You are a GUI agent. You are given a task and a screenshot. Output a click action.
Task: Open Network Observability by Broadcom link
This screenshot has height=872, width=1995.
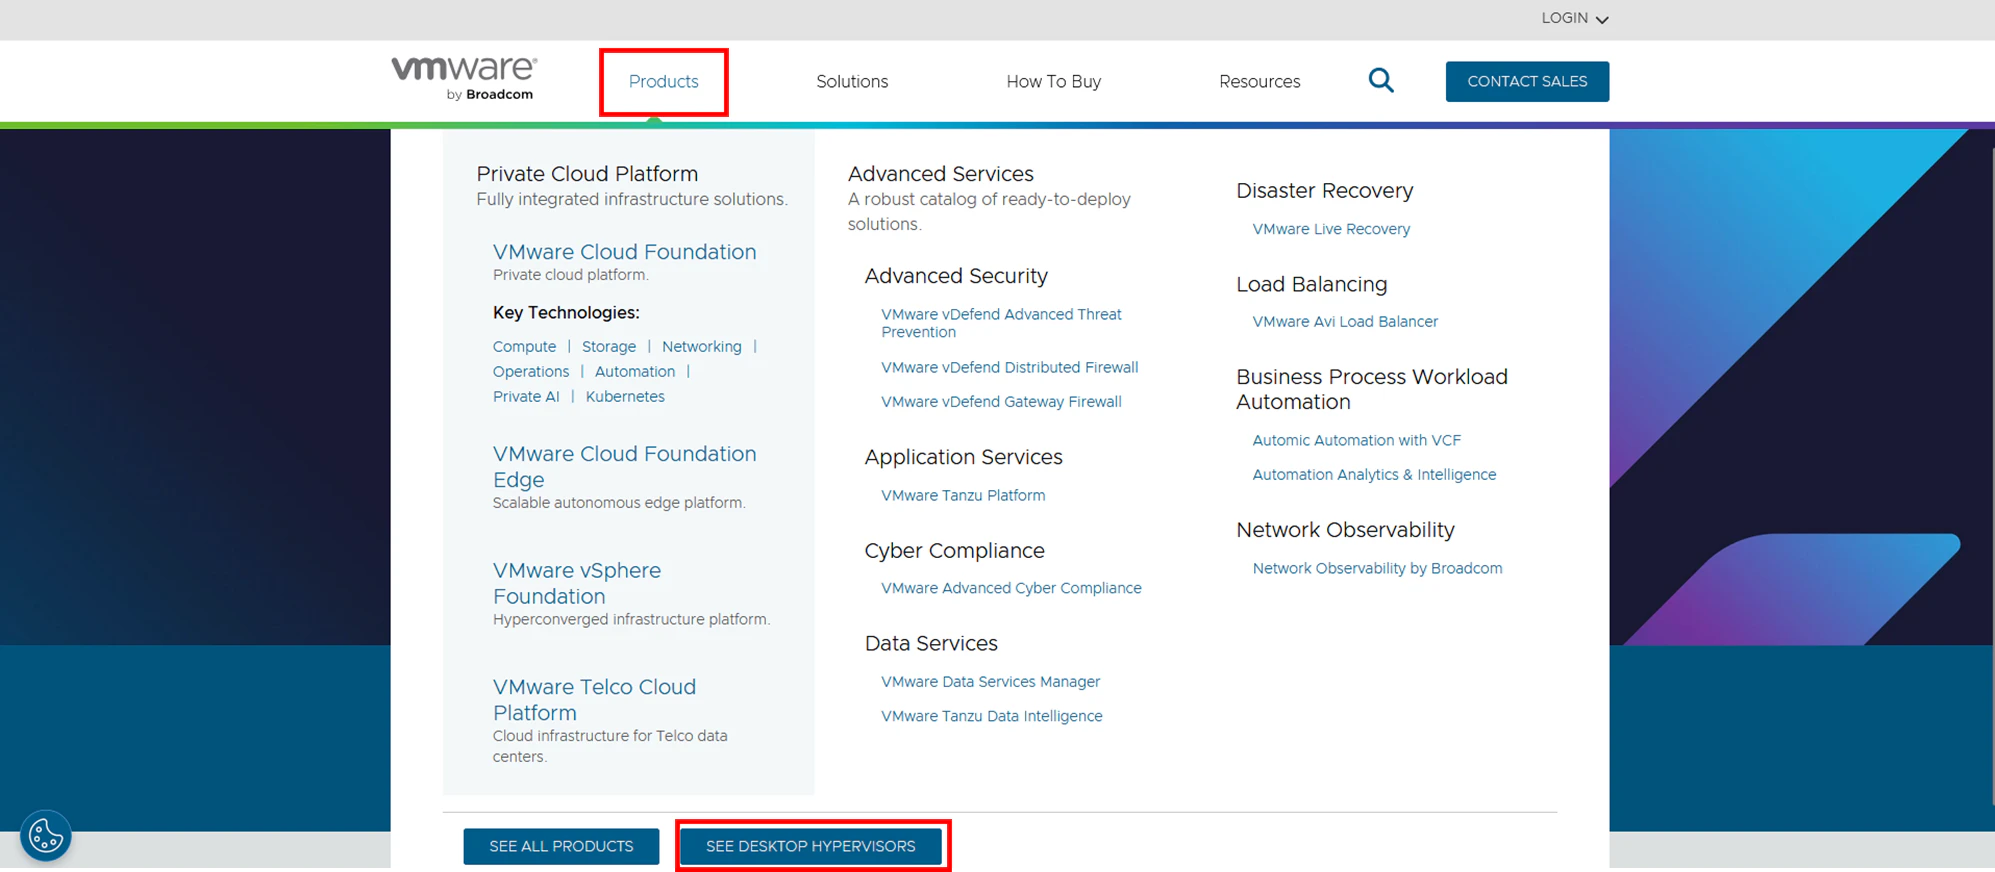coord(1377,569)
